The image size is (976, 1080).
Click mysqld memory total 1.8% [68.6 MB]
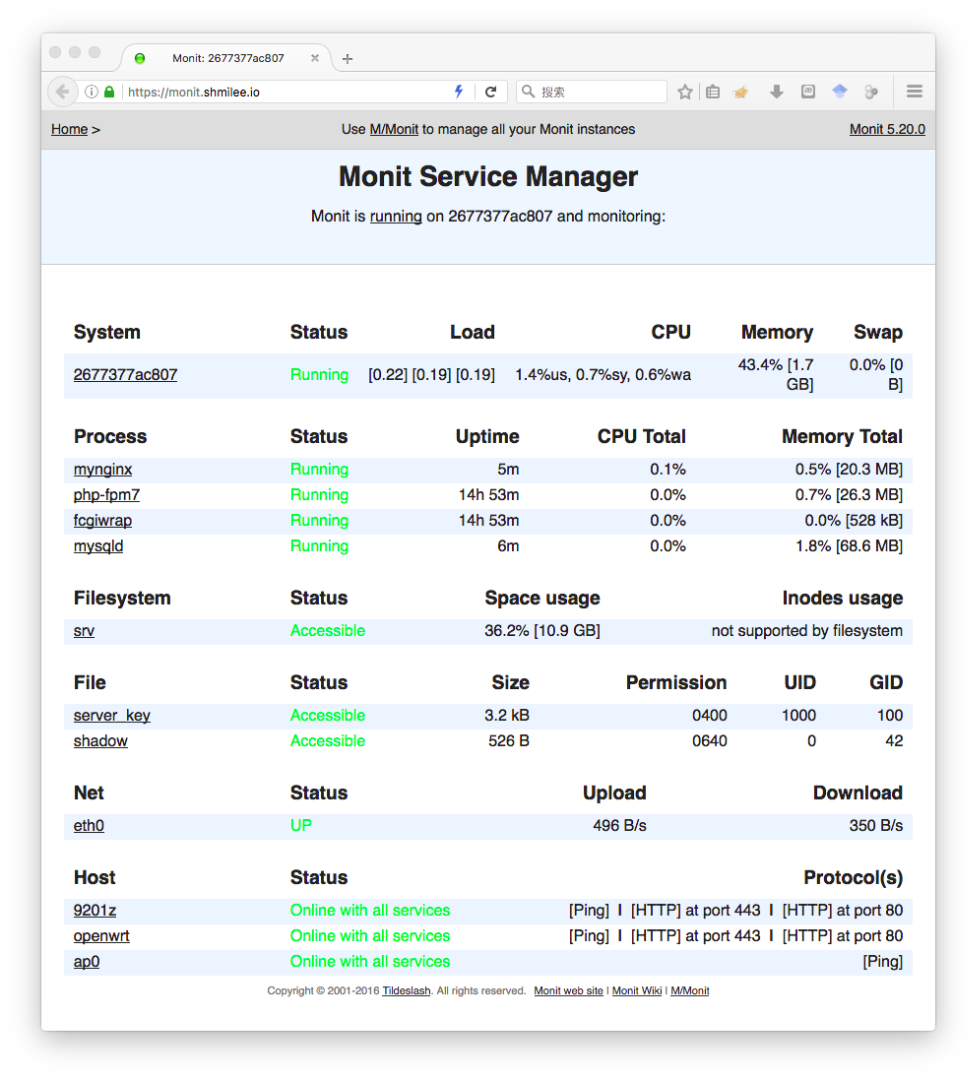point(849,546)
